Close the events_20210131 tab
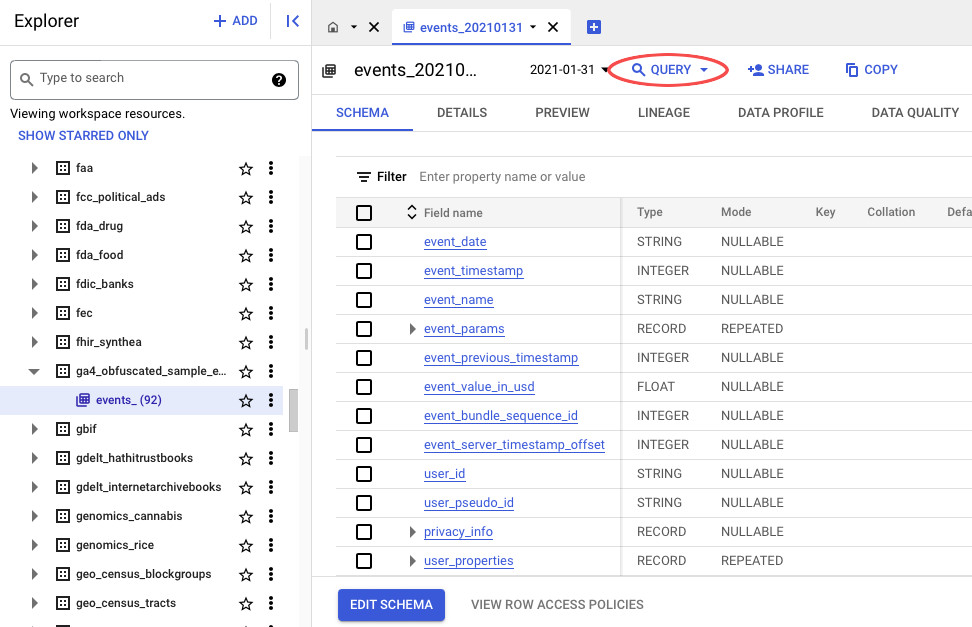The height and width of the screenshot is (627, 972). (553, 27)
